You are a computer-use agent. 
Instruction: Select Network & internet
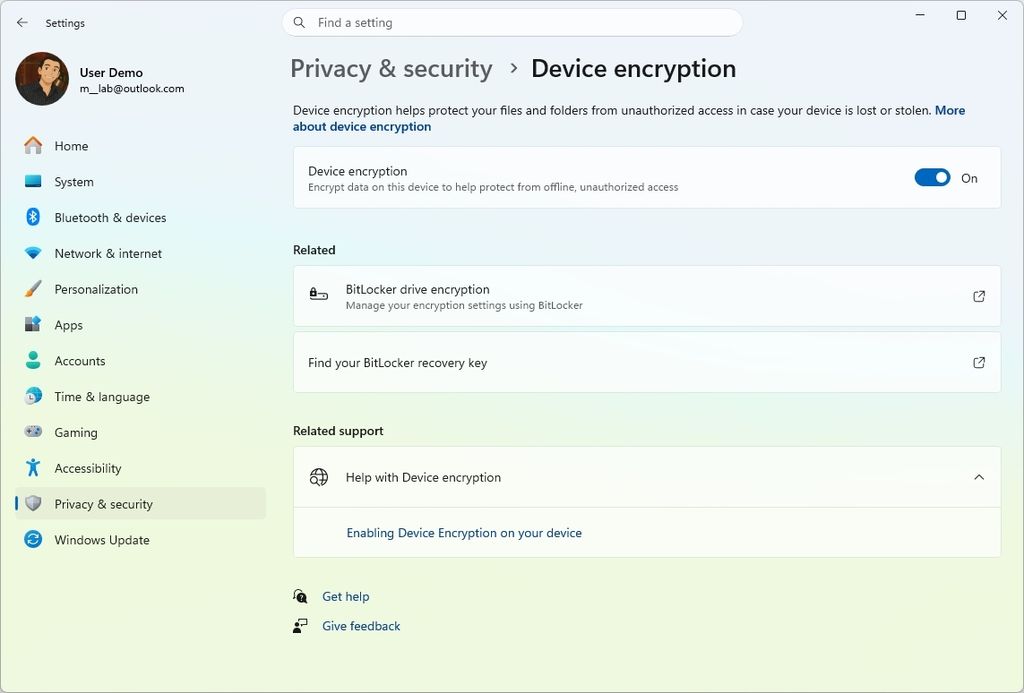[140, 253]
